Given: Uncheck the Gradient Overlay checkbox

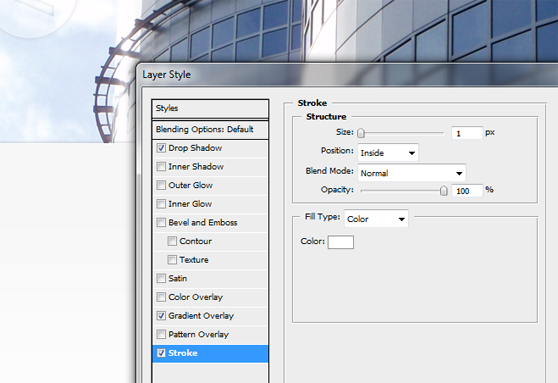Looking at the screenshot, I should pos(161,316).
